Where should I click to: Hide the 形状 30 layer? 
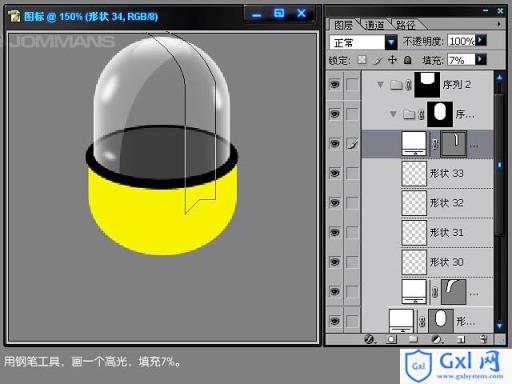[x=335, y=262]
